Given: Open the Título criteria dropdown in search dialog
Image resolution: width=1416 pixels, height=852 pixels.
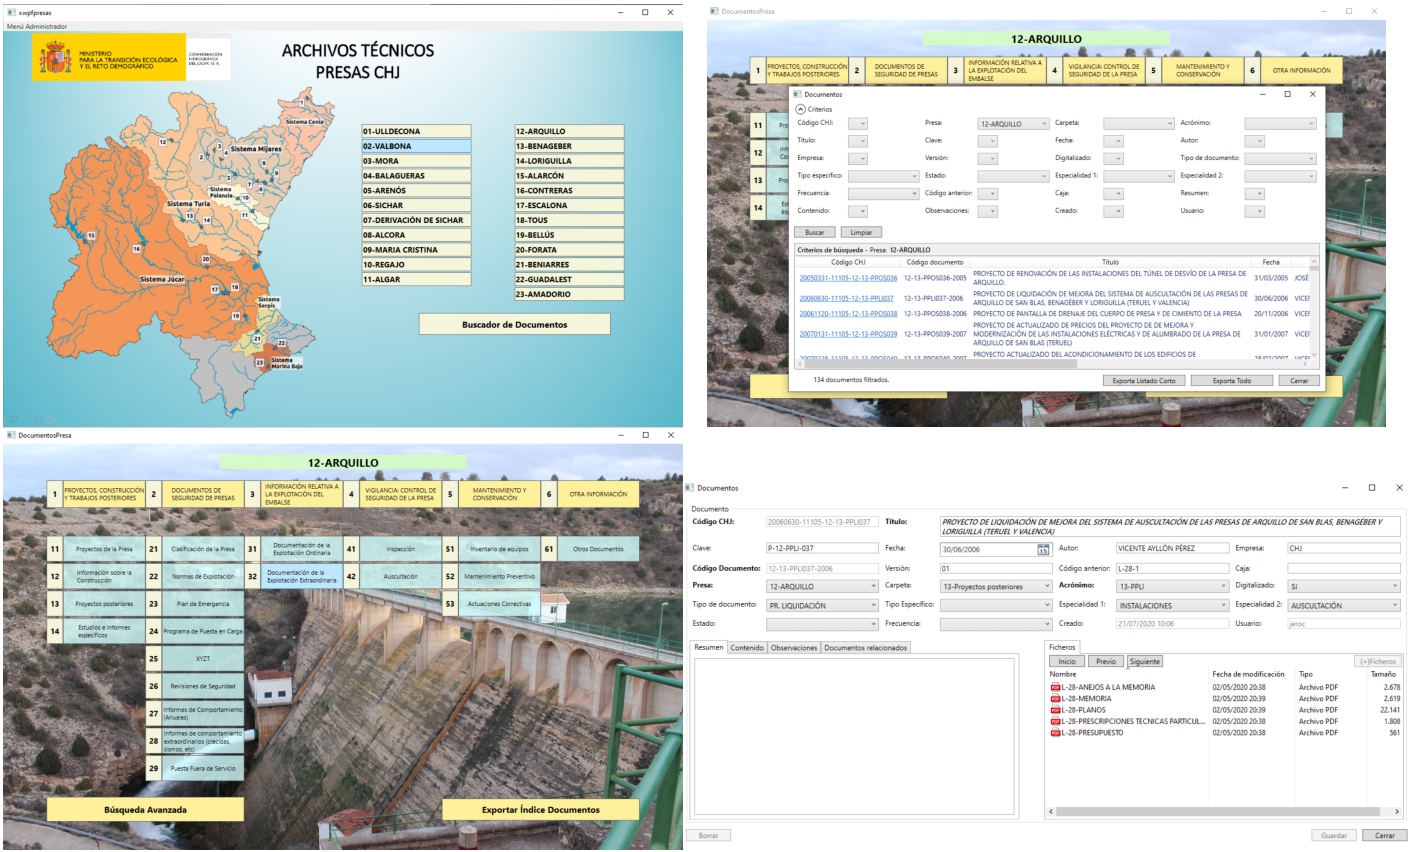Looking at the screenshot, I should (858, 141).
